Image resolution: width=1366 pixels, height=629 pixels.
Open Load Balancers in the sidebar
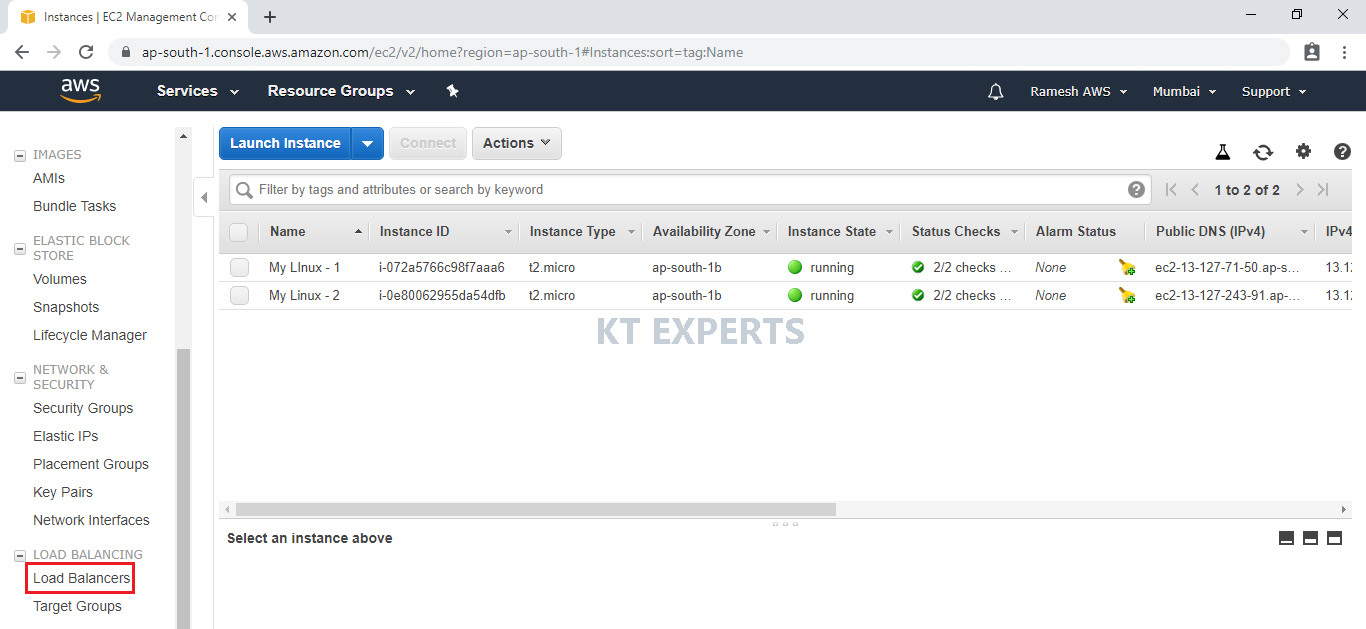point(81,578)
